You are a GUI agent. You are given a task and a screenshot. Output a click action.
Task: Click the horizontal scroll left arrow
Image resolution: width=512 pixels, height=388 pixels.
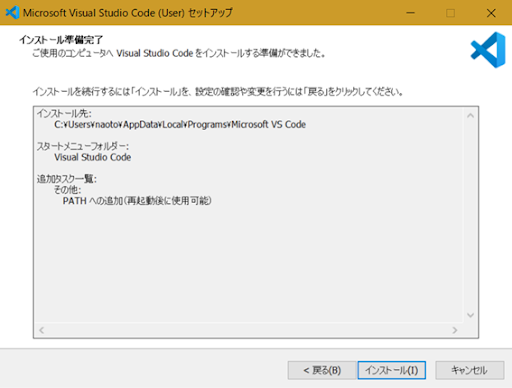42,330
